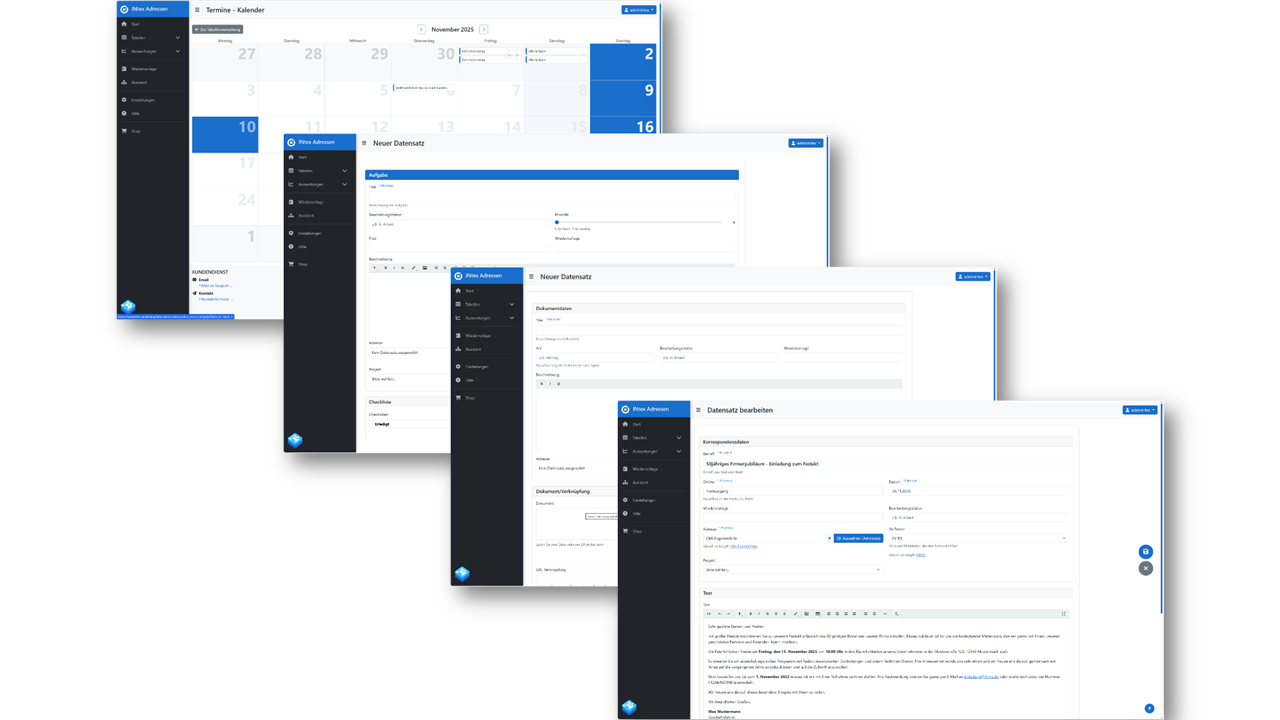
Task: Click the 'Zur Tabellenverwaltung' button
Action: tap(216, 30)
